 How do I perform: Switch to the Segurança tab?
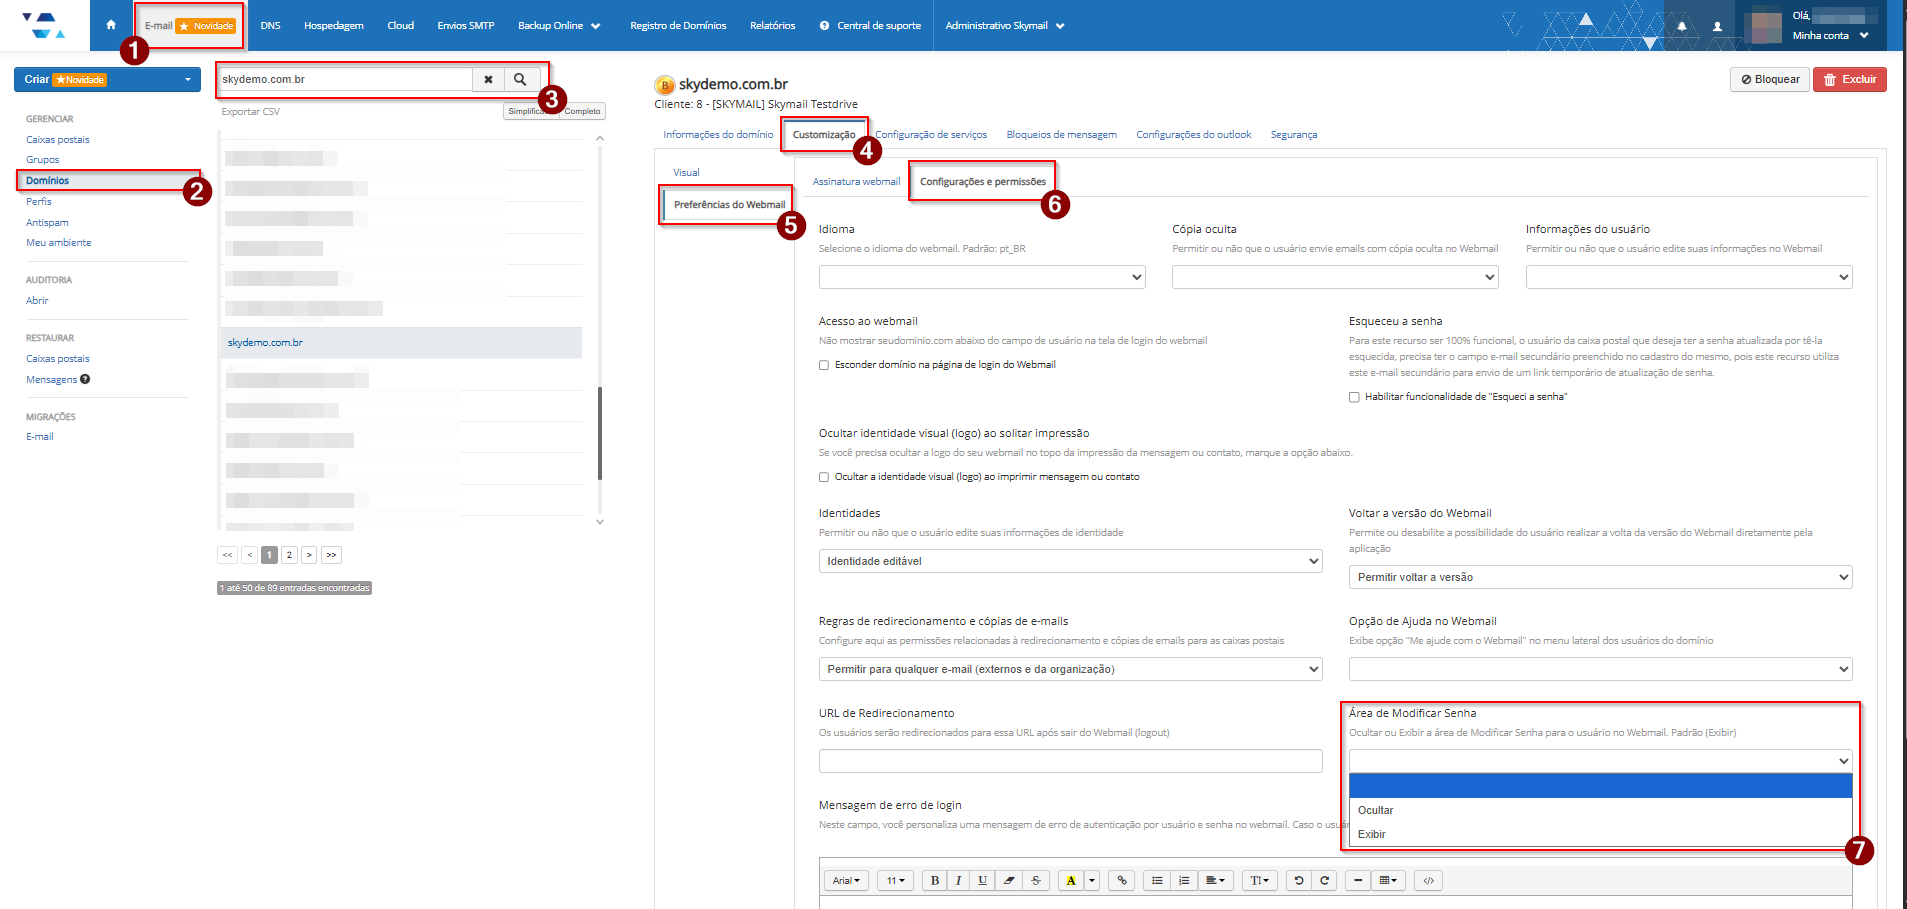[1293, 135]
